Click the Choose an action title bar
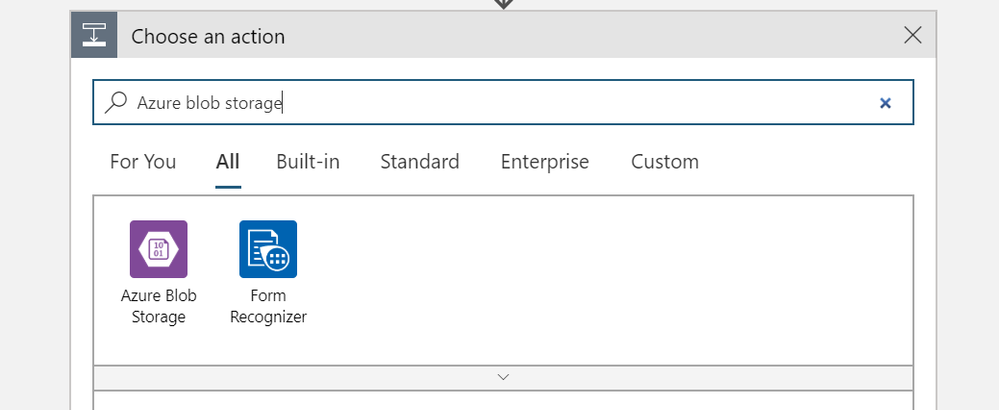This screenshot has height=410, width=999. coord(503,35)
